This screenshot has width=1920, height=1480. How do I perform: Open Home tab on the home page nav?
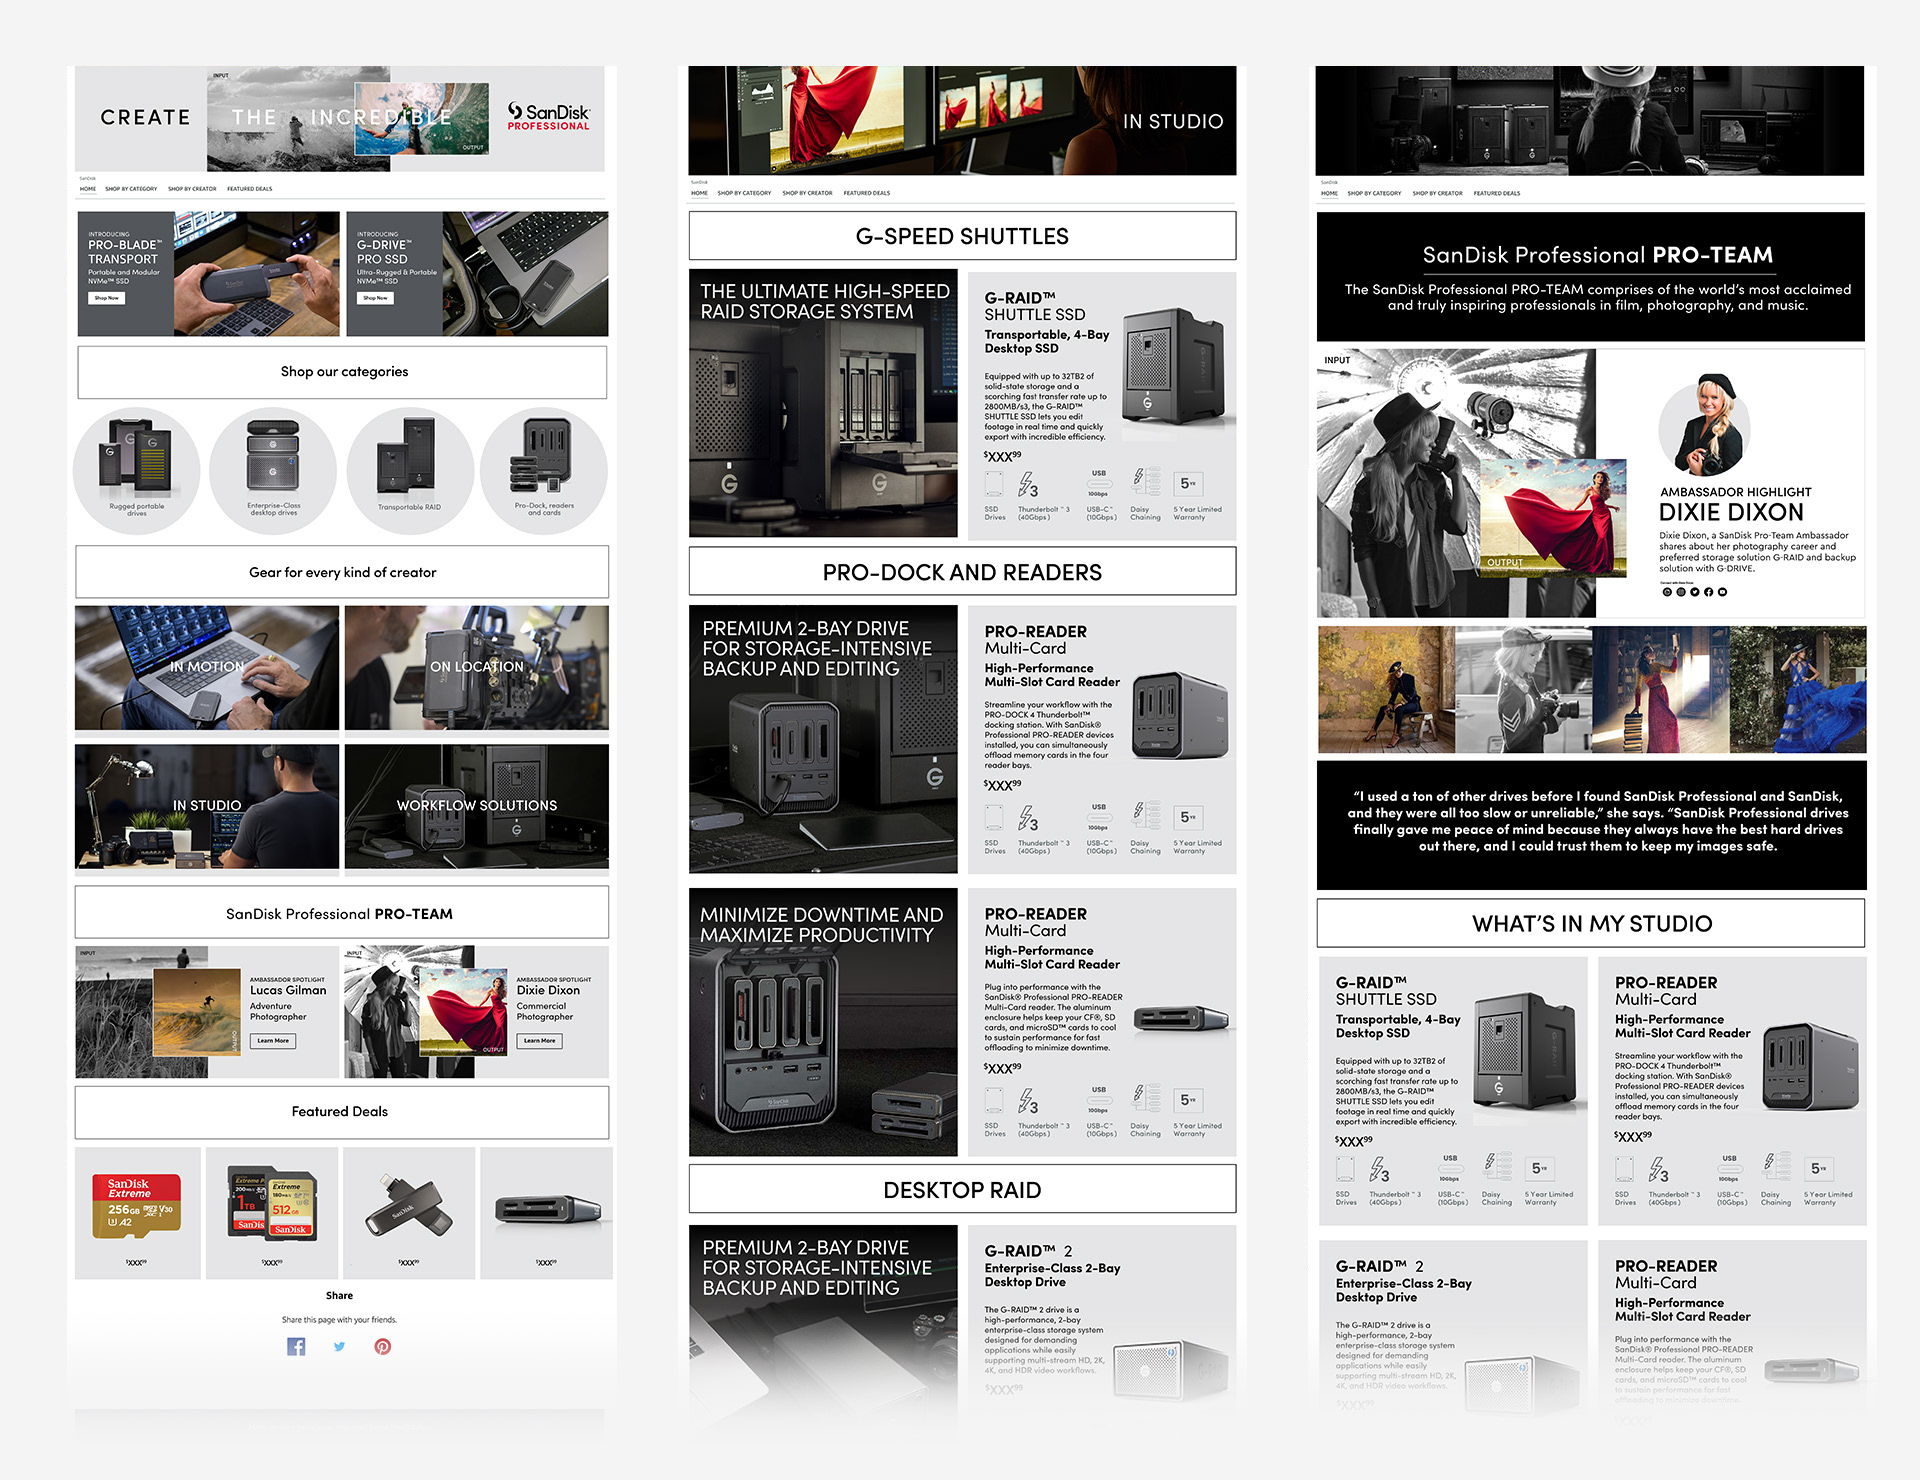(88, 189)
